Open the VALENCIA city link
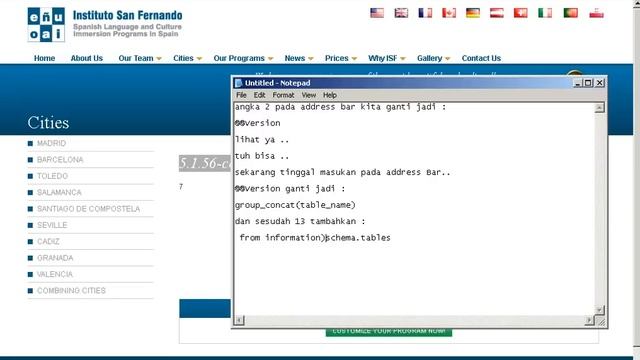This screenshot has width=640, height=360. pyautogui.click(x=55, y=274)
